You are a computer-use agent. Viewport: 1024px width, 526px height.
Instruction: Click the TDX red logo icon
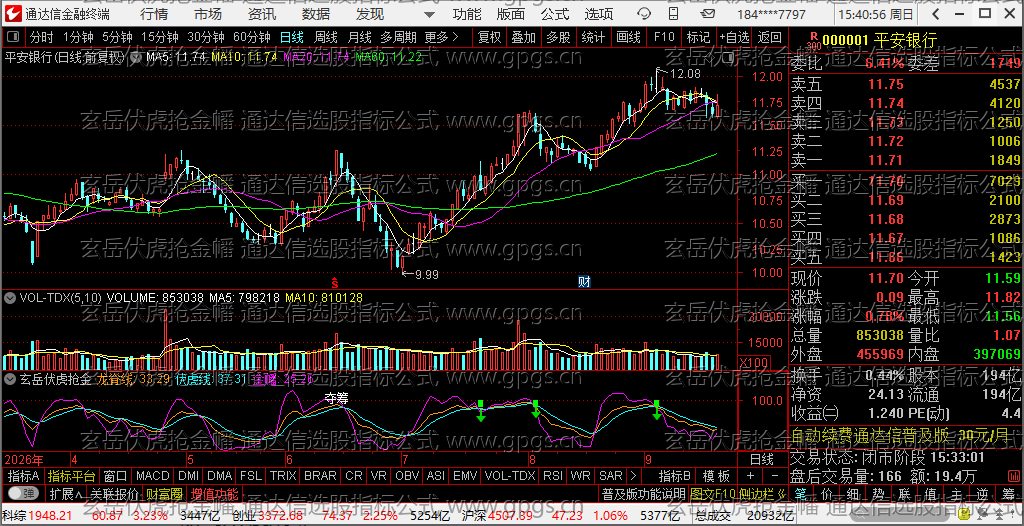click(12, 13)
